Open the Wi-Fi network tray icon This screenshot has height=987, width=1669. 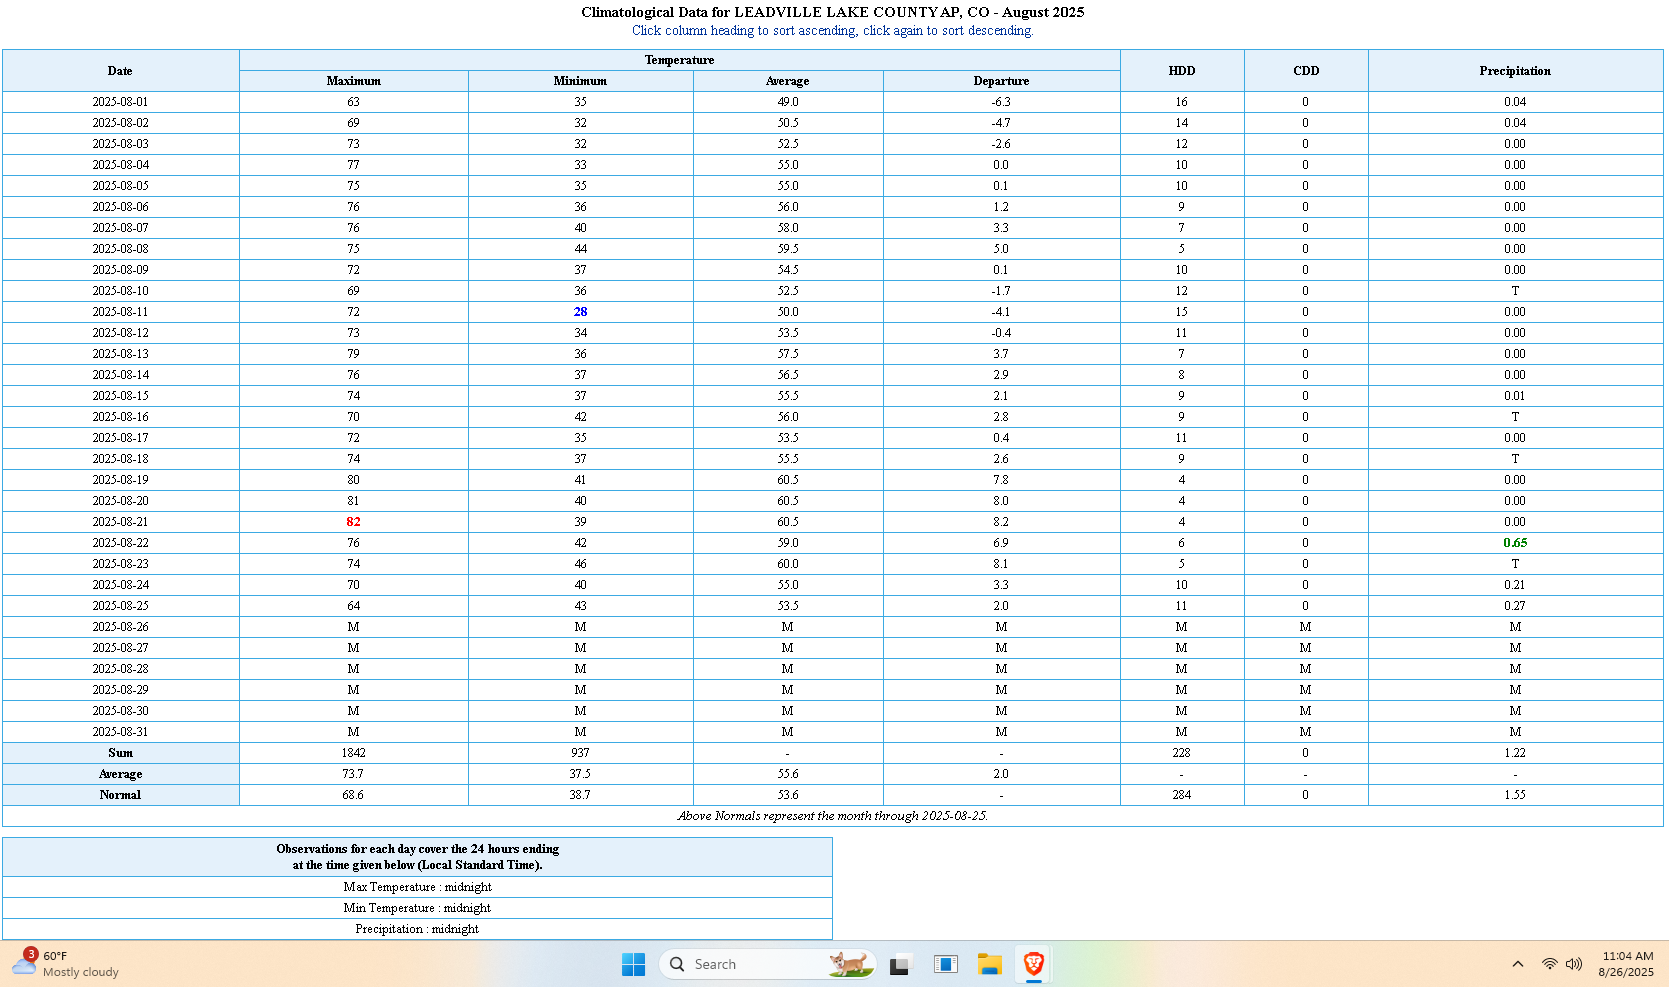click(1549, 964)
